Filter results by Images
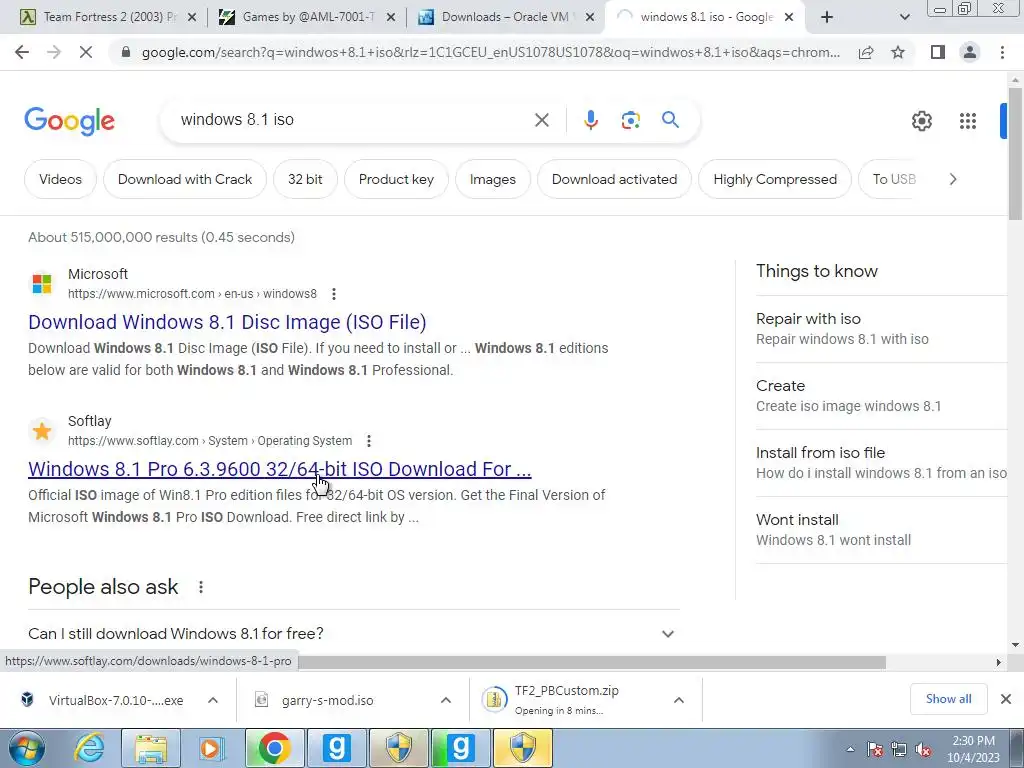The width and height of the screenshot is (1024, 768). 492,179
